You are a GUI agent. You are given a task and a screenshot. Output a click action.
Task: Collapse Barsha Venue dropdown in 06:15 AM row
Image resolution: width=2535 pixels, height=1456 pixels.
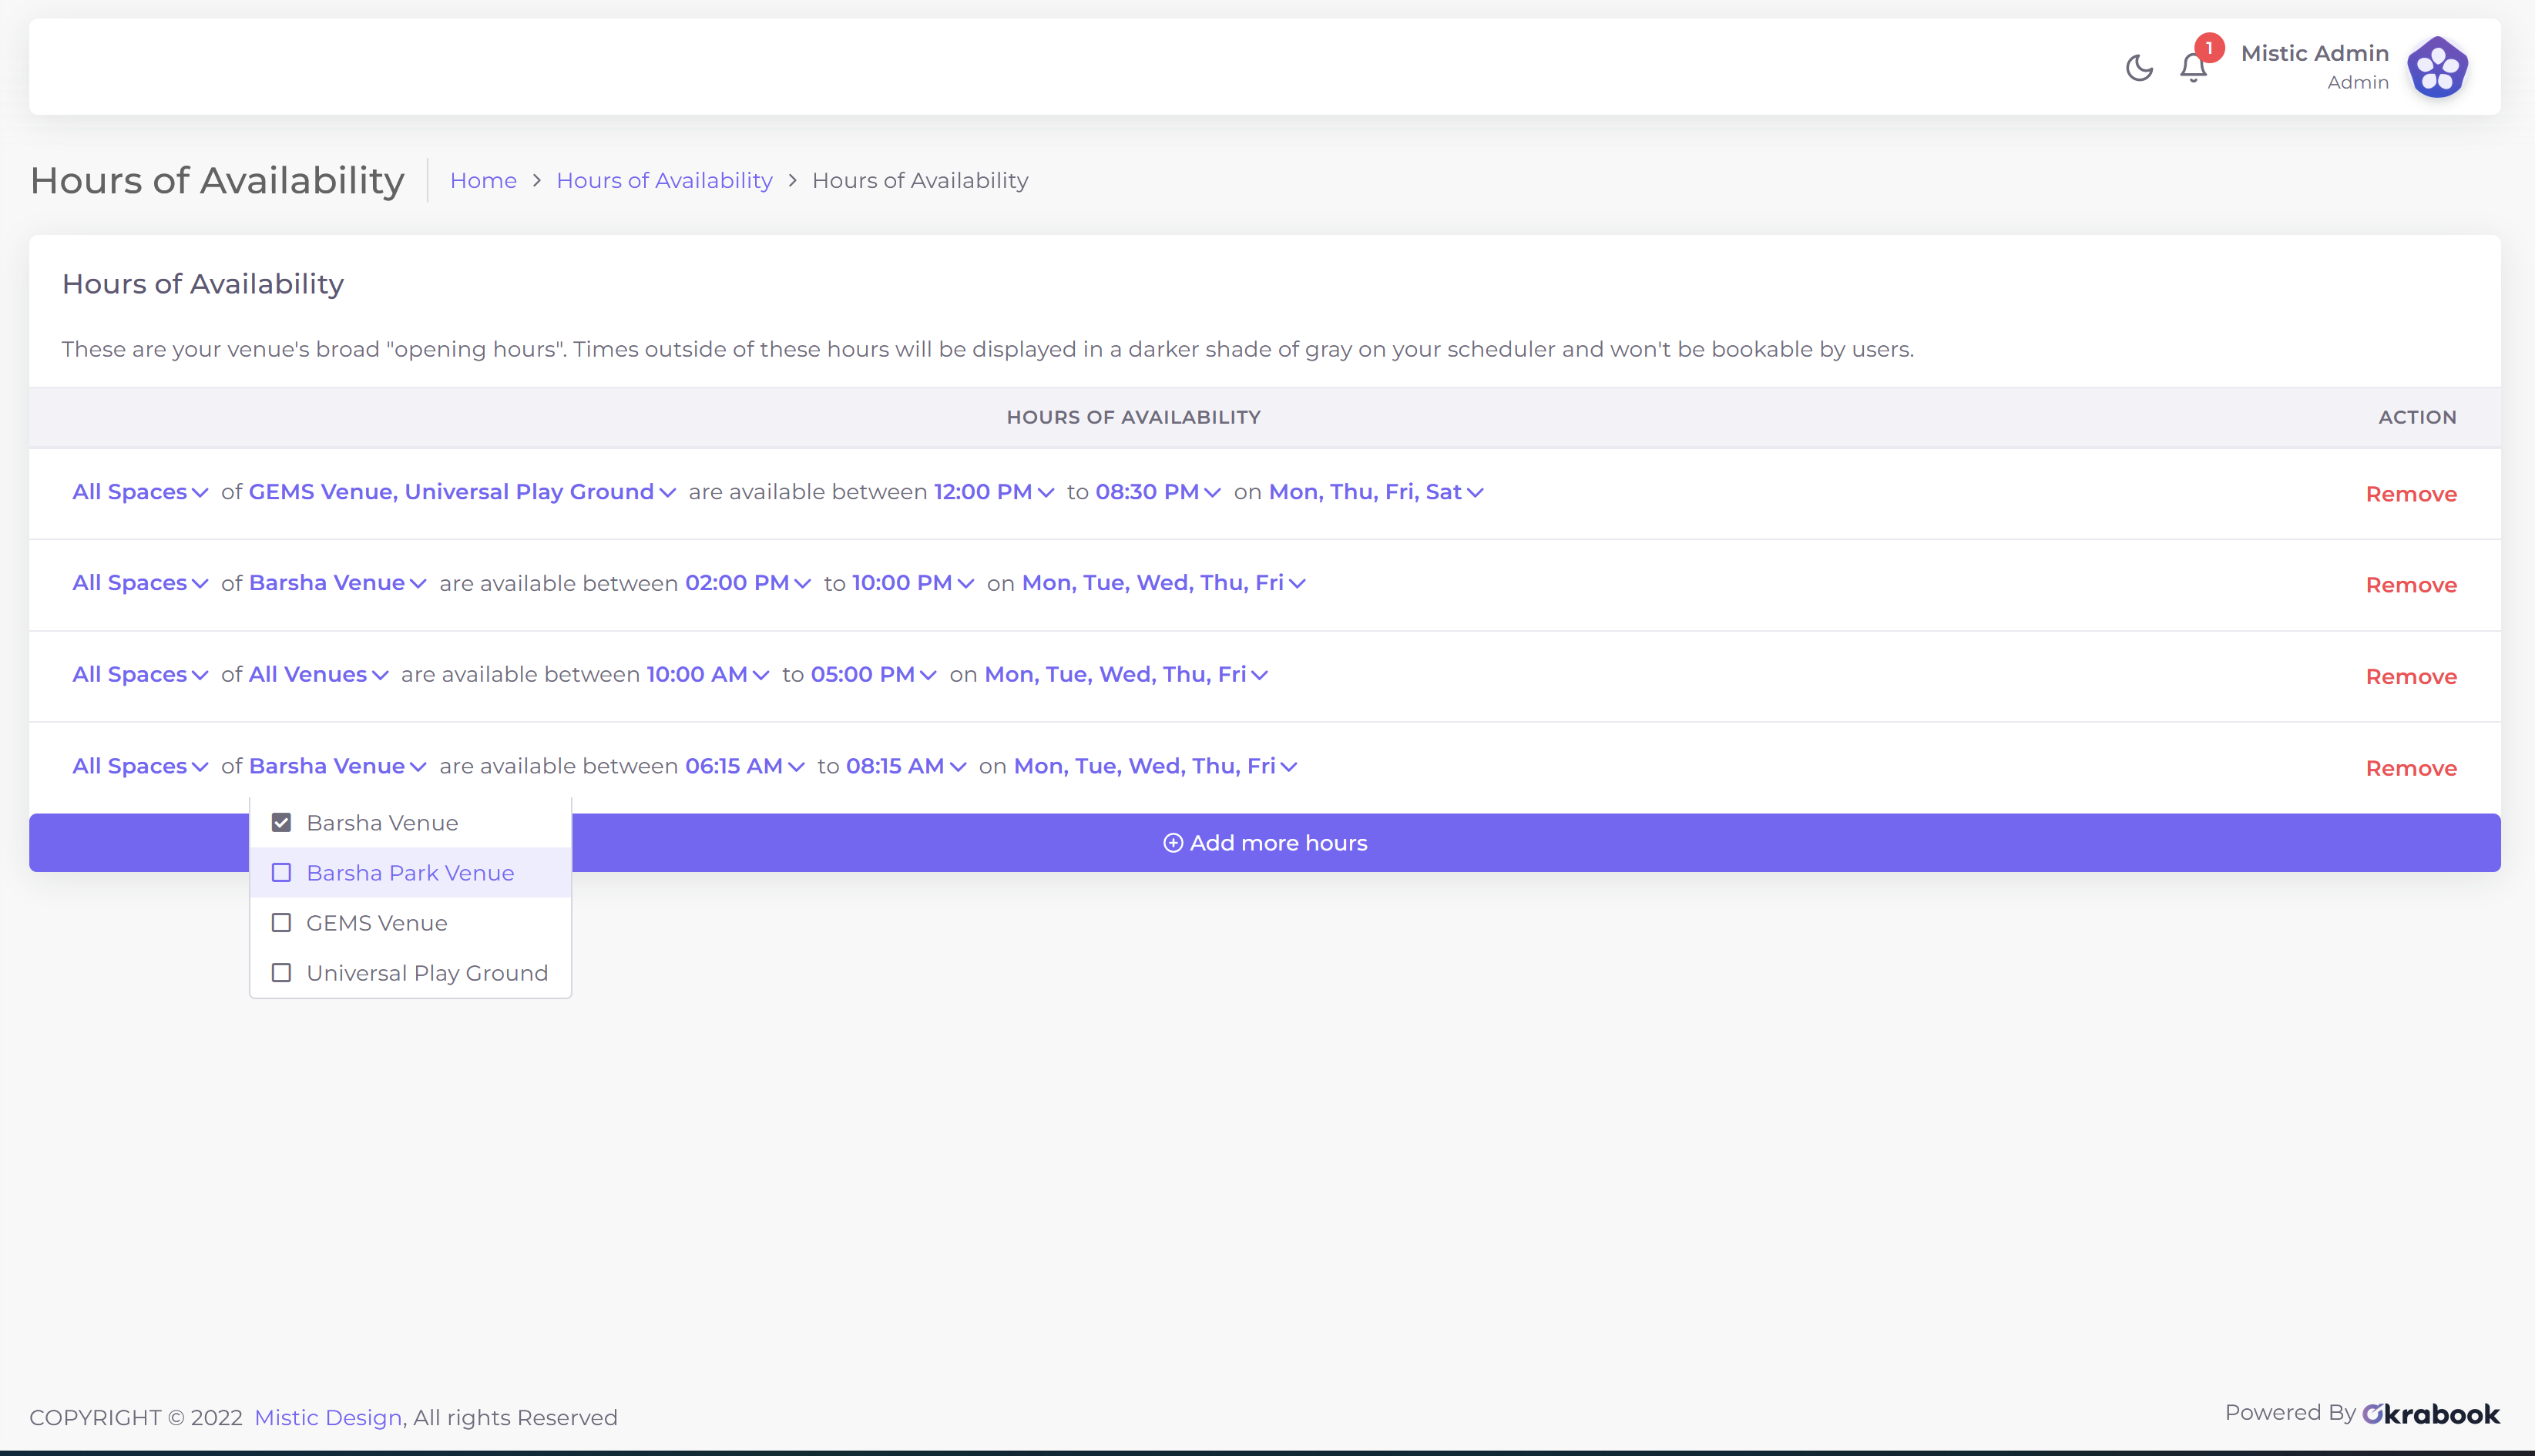click(x=338, y=766)
